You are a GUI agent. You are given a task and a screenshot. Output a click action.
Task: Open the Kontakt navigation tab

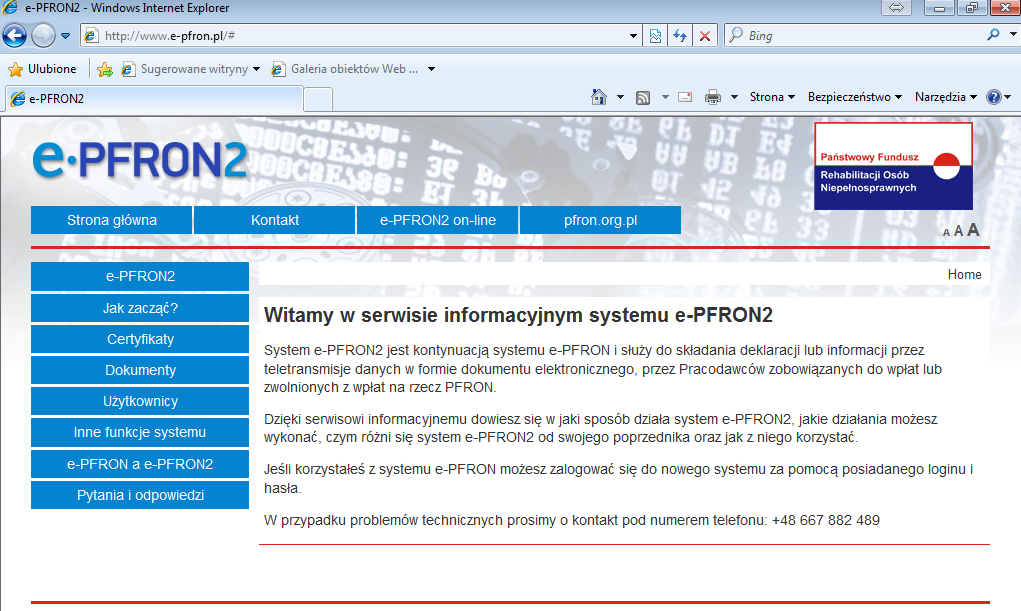pos(275,220)
